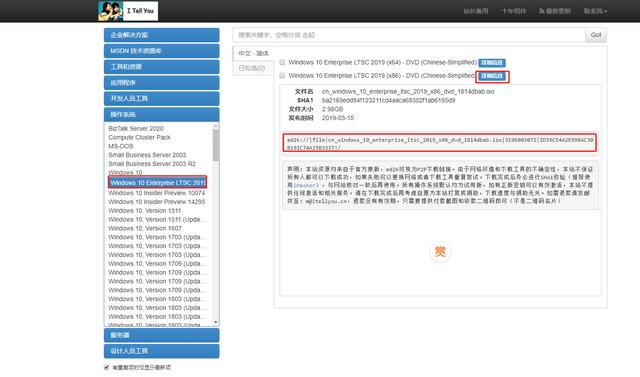Expand the 工具和资源 sidebar category
Viewport: 640px width, 377px height.
point(161,67)
